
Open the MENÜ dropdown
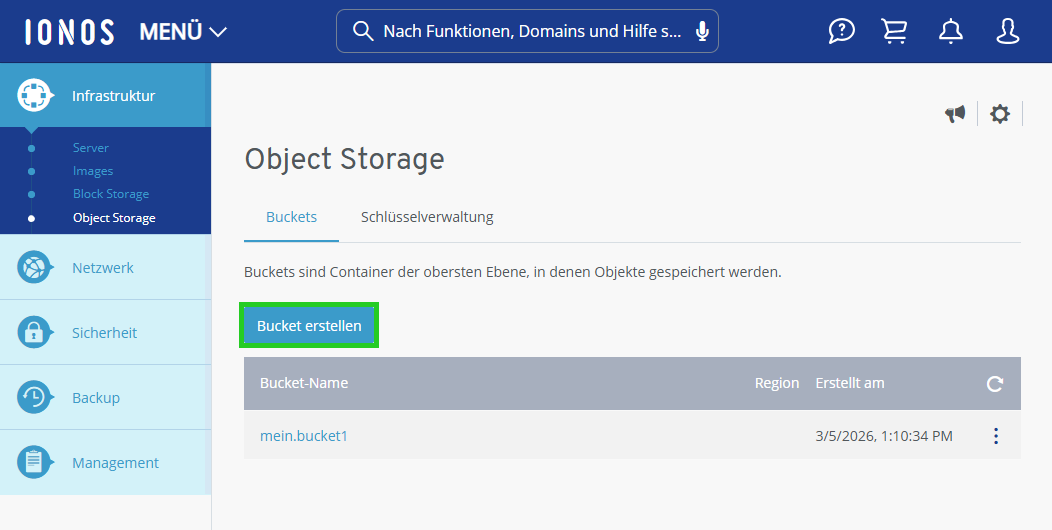click(183, 32)
